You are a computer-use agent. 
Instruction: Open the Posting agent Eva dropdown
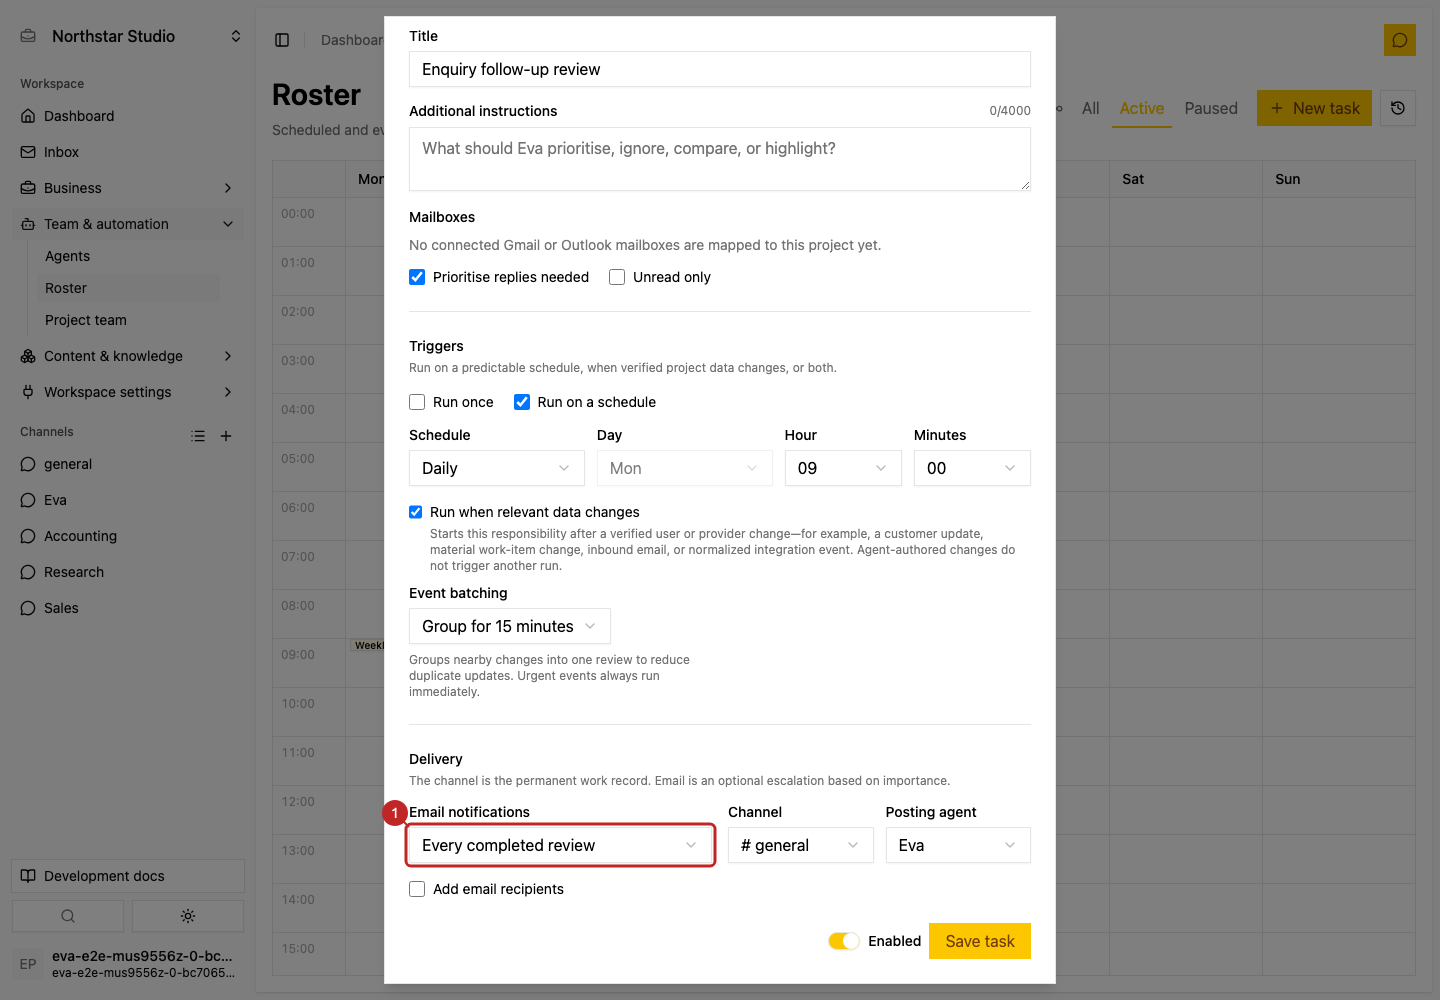click(958, 845)
